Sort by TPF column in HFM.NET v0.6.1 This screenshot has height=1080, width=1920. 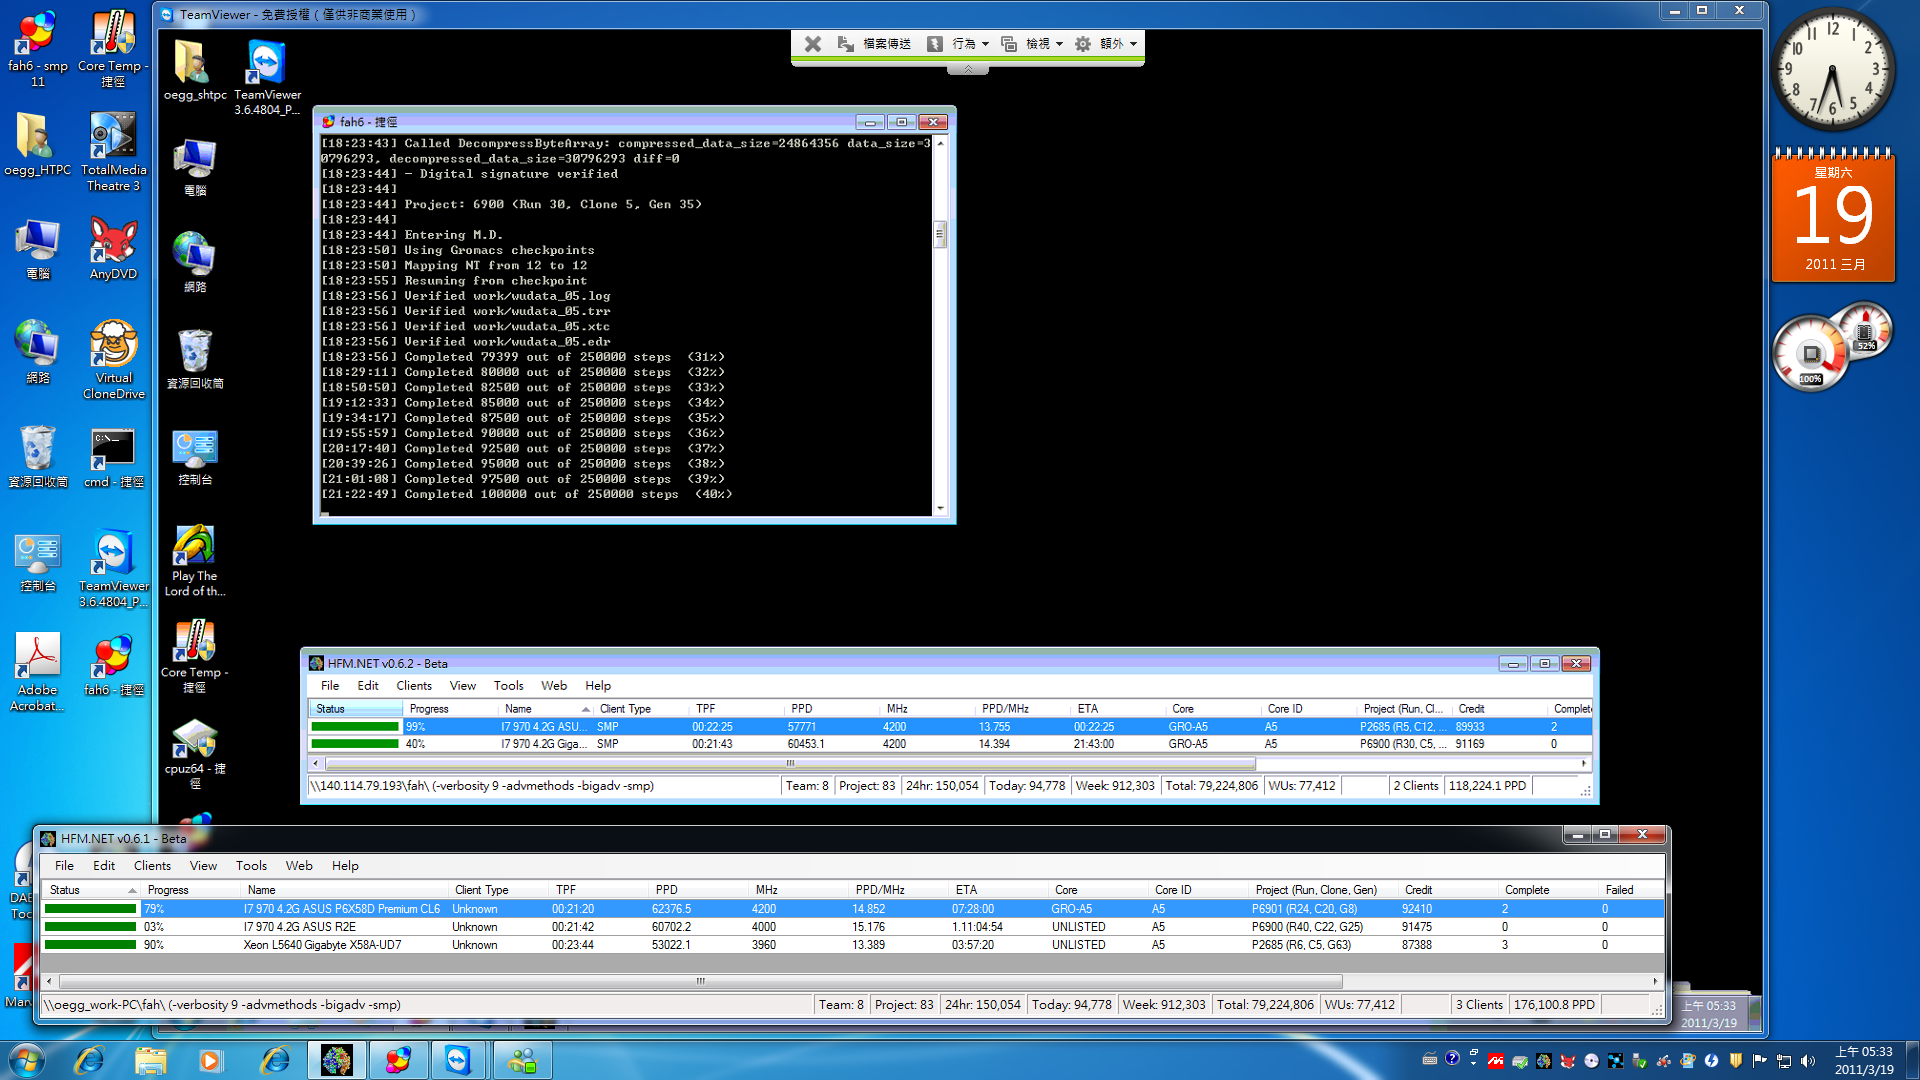[599, 890]
